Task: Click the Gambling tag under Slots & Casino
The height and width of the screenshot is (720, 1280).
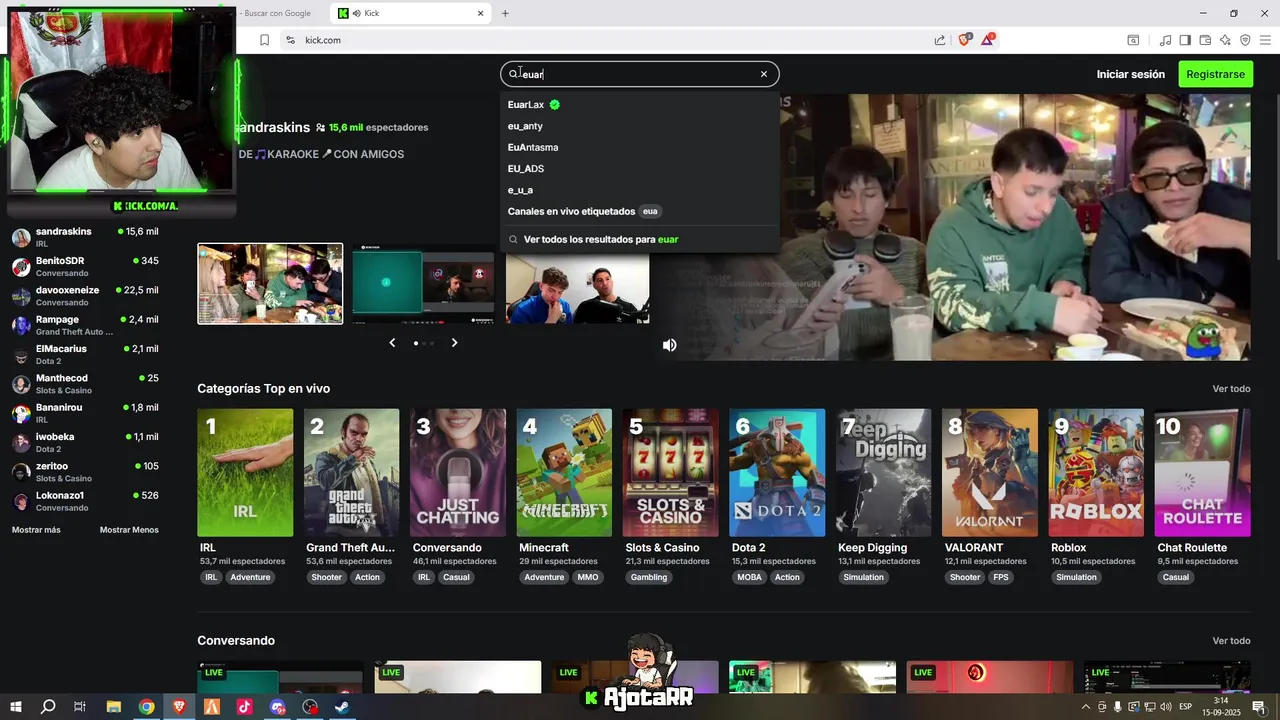Action: tap(649, 577)
